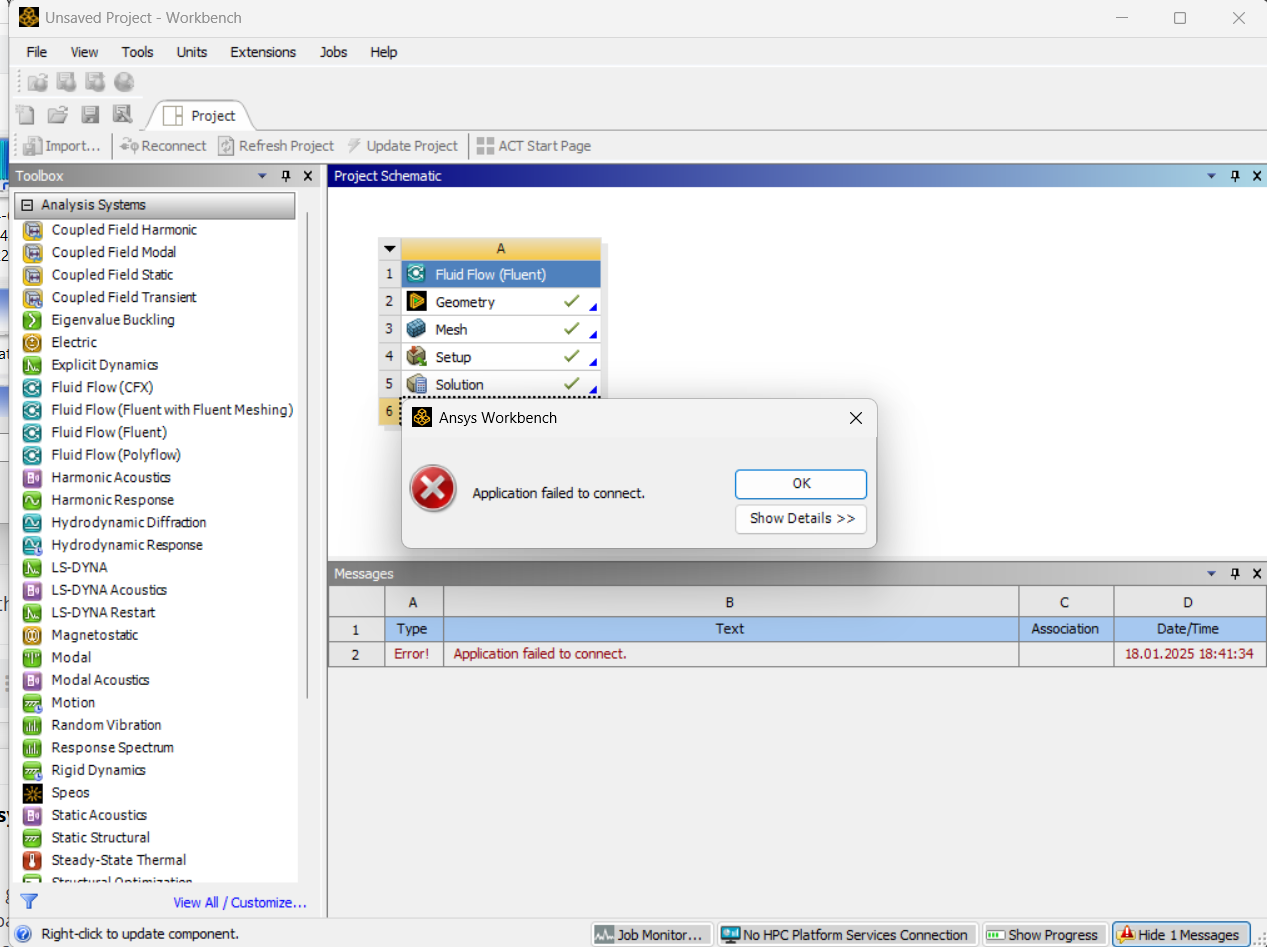Screen dimensions: 1267x947
Task: Collapse the Analysis Systems section
Action: 27,205
